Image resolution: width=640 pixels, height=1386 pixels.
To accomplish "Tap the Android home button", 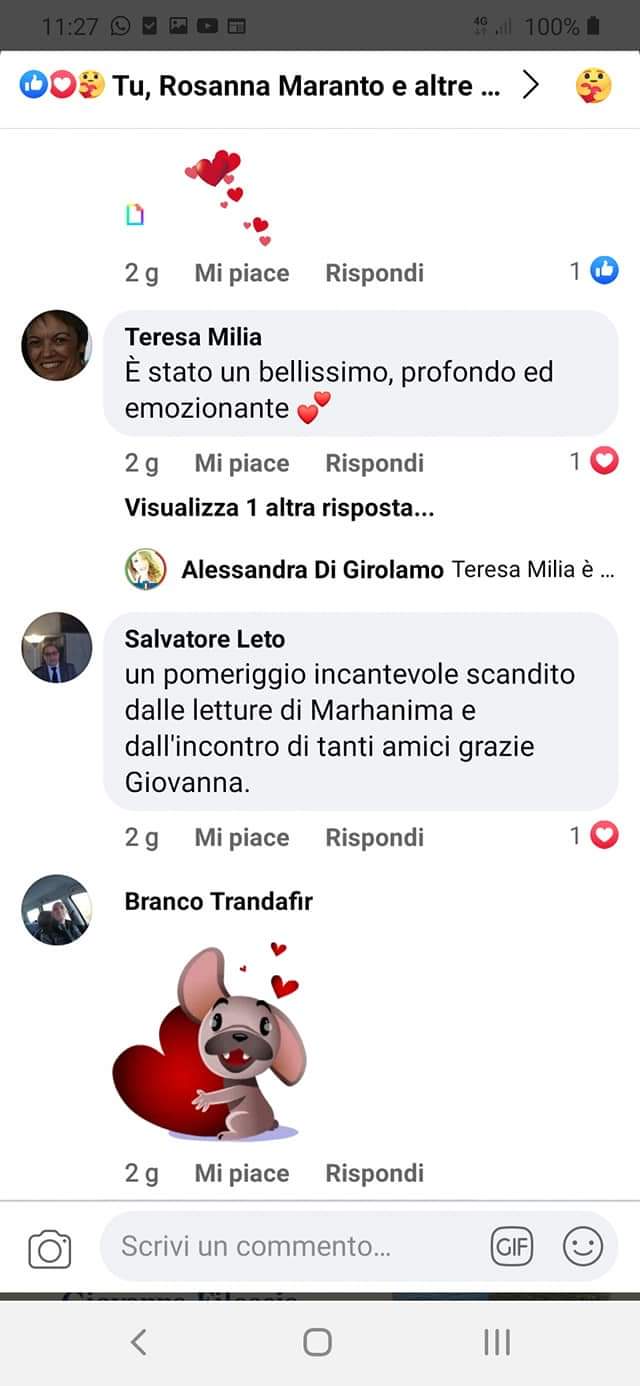I will click(x=318, y=1342).
